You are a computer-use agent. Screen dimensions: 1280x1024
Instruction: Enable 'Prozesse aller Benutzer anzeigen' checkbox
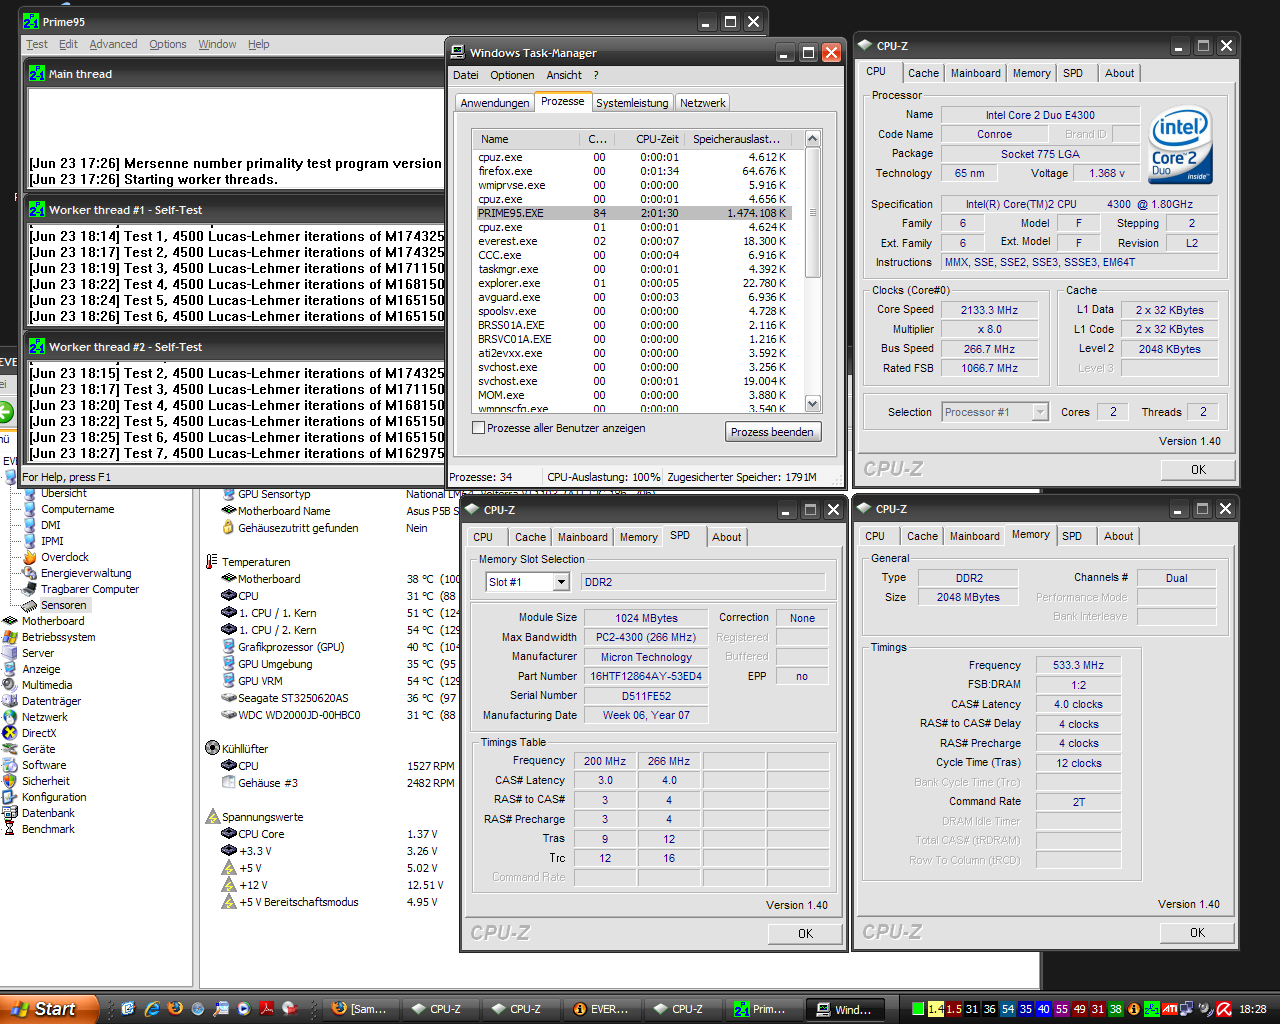click(x=479, y=428)
